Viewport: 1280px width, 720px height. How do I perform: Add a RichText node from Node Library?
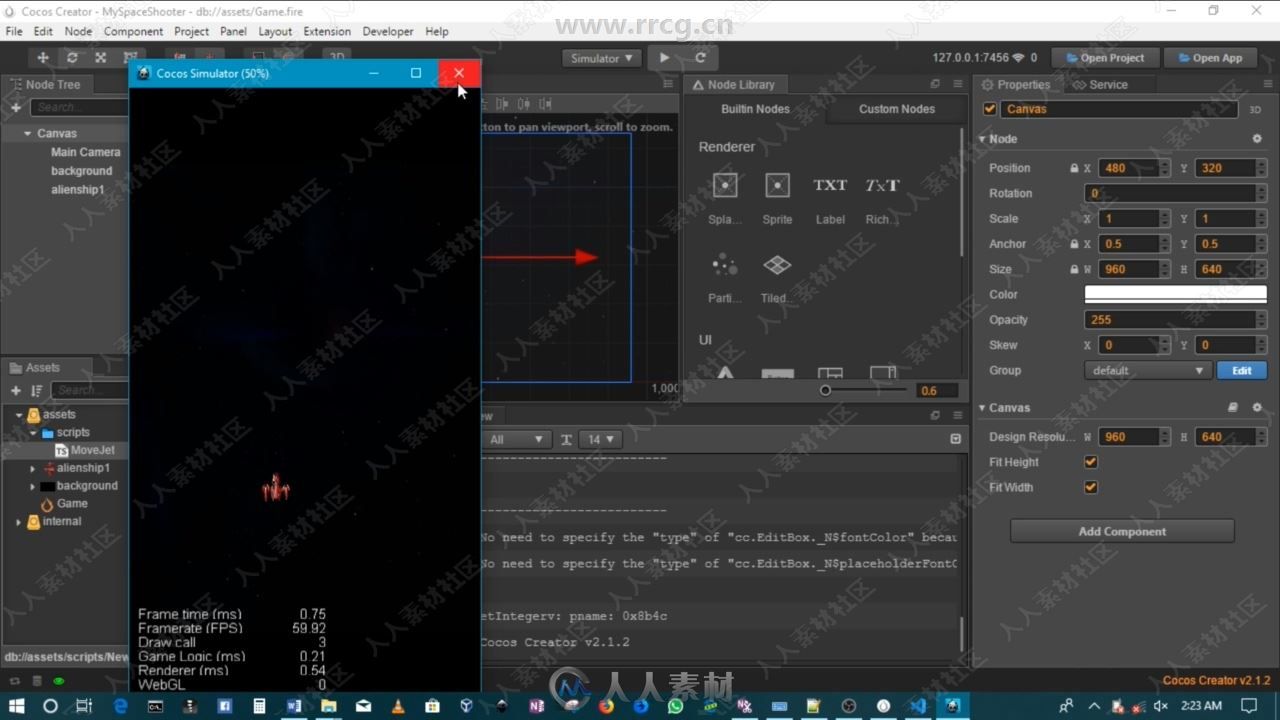(882, 197)
